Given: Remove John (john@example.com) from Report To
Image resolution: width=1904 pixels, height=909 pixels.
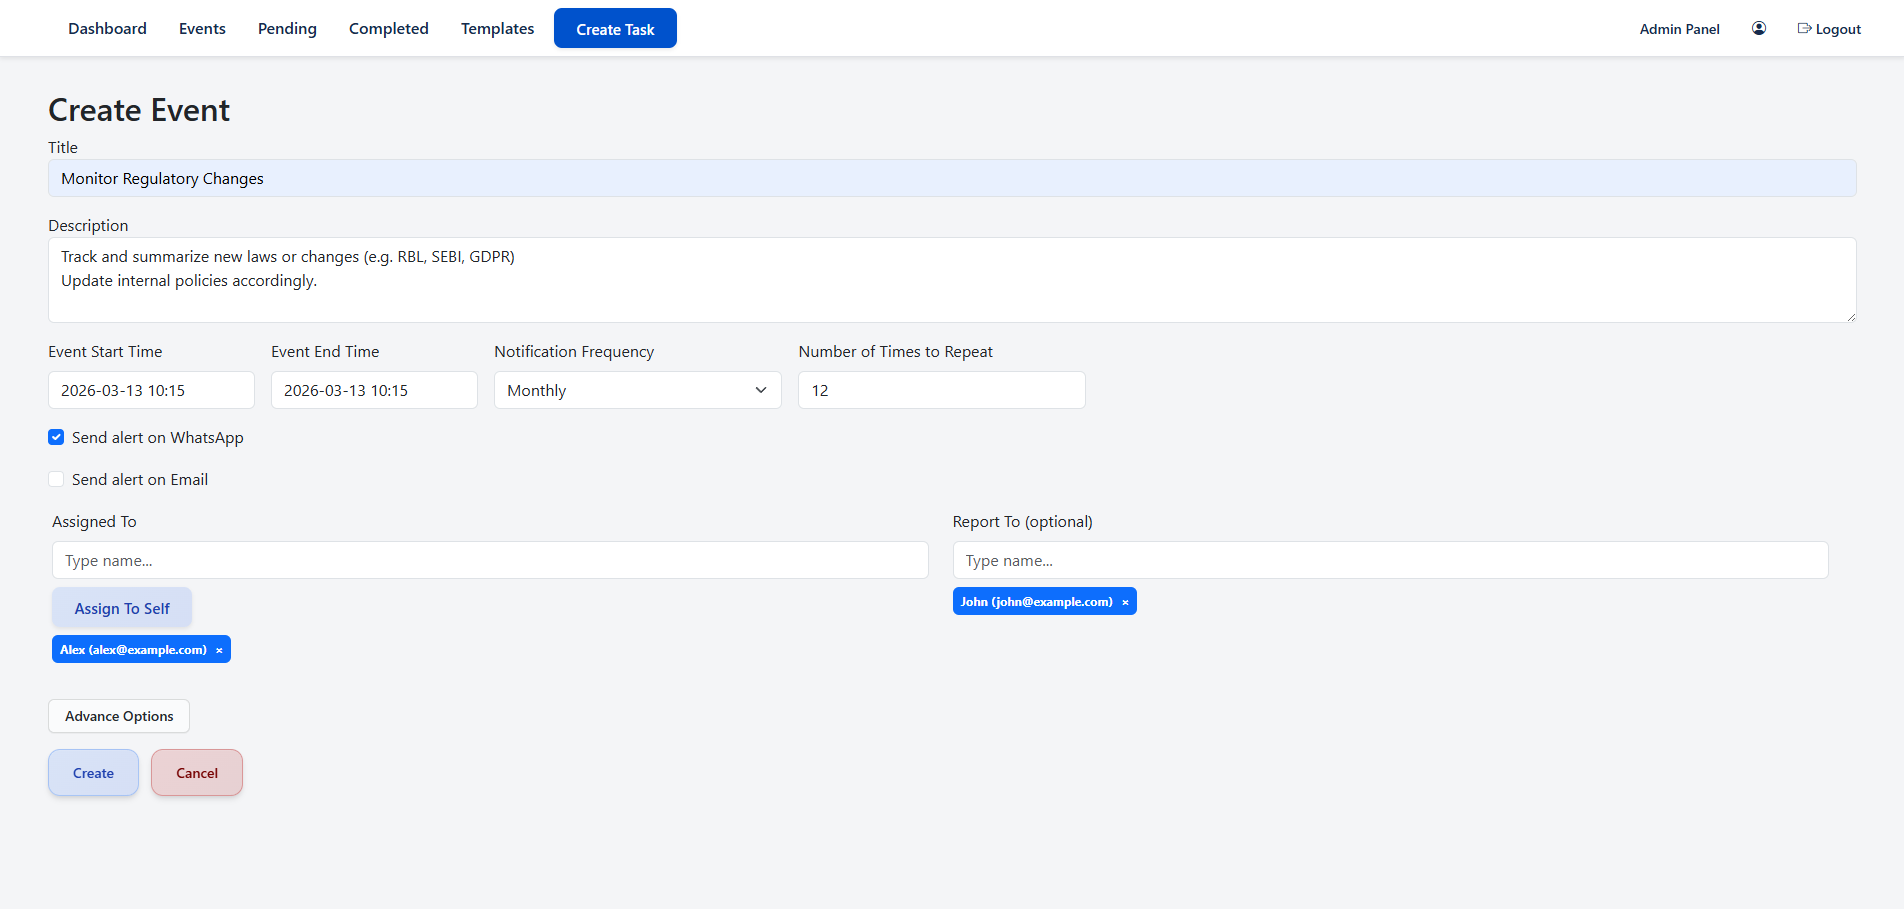Looking at the screenshot, I should coord(1125,601).
